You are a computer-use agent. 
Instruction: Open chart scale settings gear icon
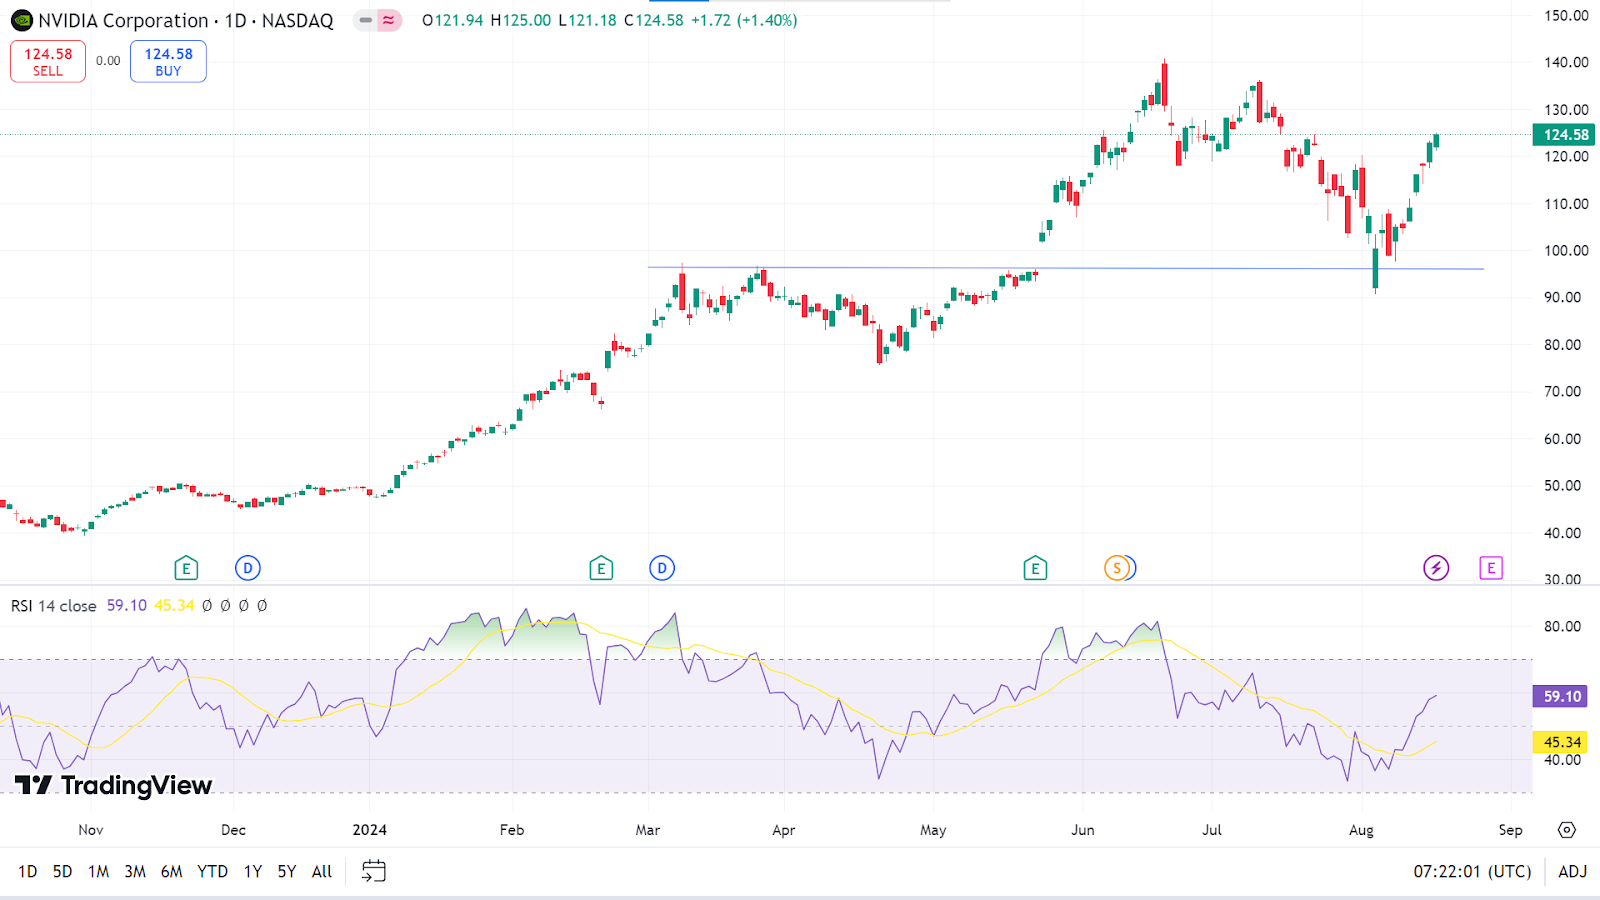coord(1567,830)
